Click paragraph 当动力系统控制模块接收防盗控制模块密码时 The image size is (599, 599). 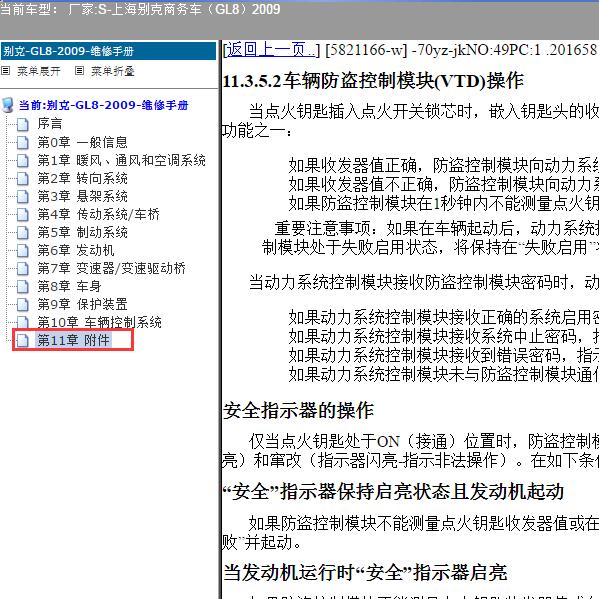(424, 283)
